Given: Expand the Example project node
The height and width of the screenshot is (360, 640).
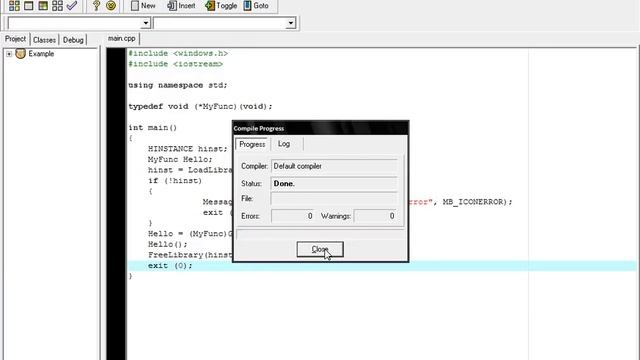Looking at the screenshot, I should (x=9, y=54).
